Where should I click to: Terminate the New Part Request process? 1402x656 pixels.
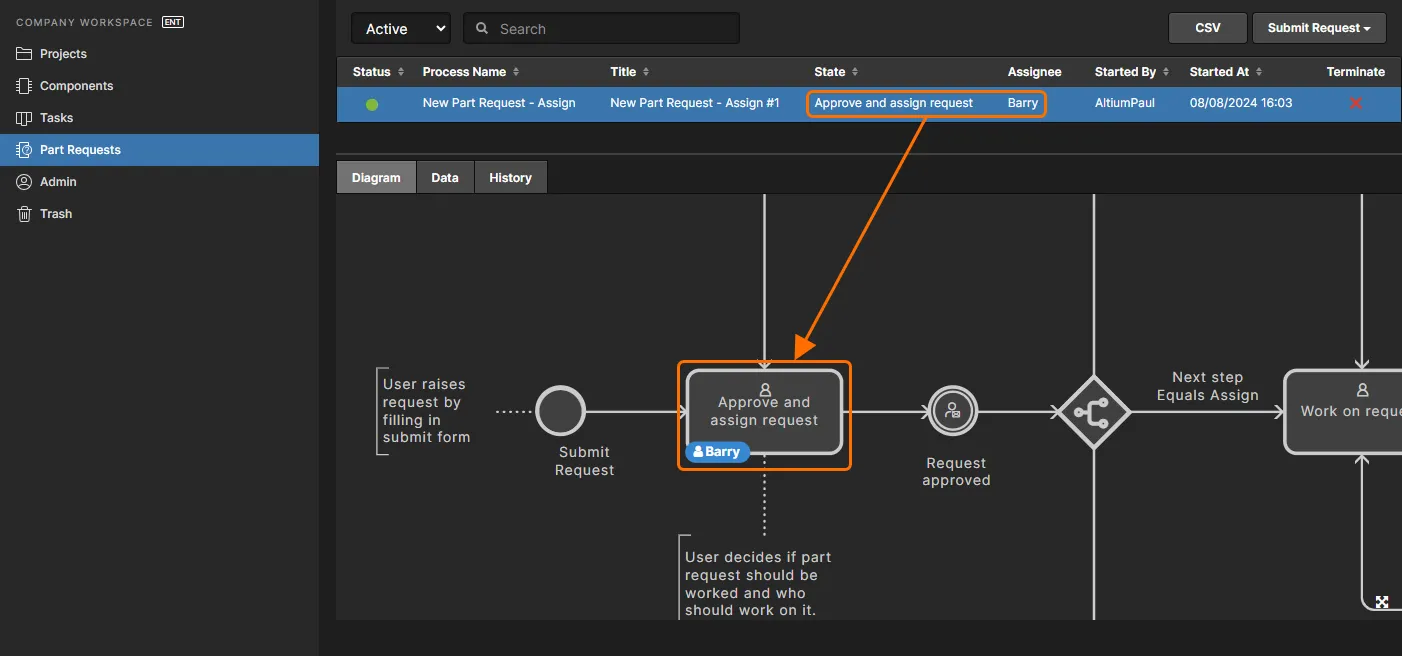coord(1356,103)
